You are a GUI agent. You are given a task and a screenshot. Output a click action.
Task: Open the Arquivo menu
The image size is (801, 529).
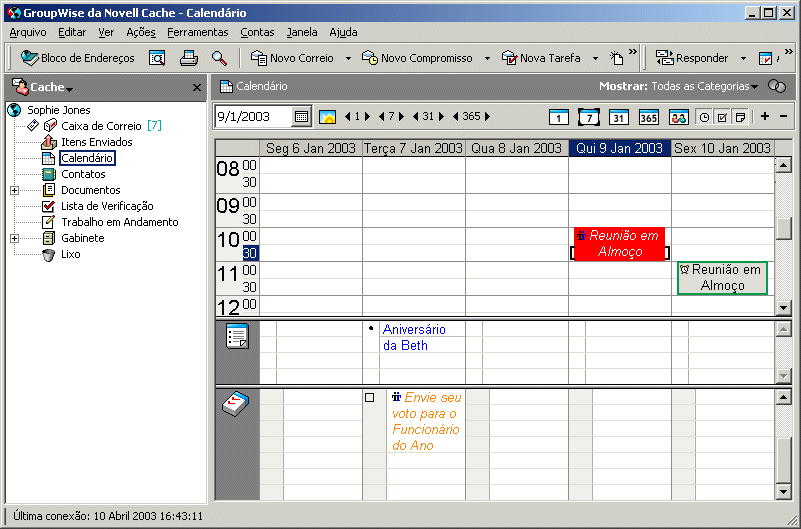pos(28,32)
